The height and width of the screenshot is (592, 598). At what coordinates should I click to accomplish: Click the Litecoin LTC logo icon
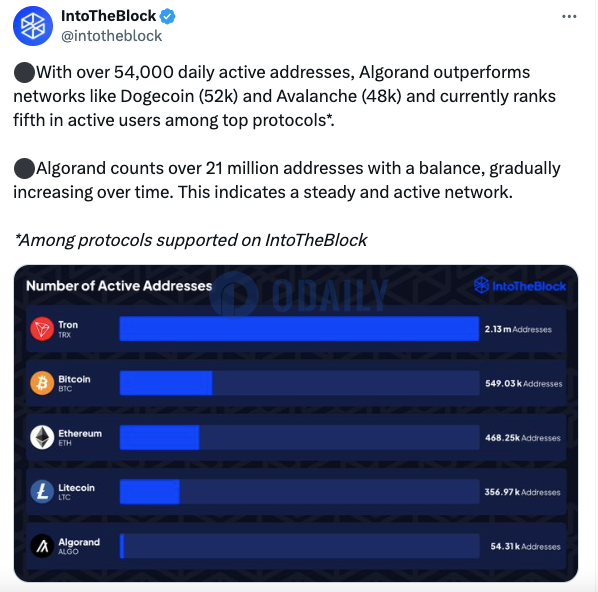(42, 492)
